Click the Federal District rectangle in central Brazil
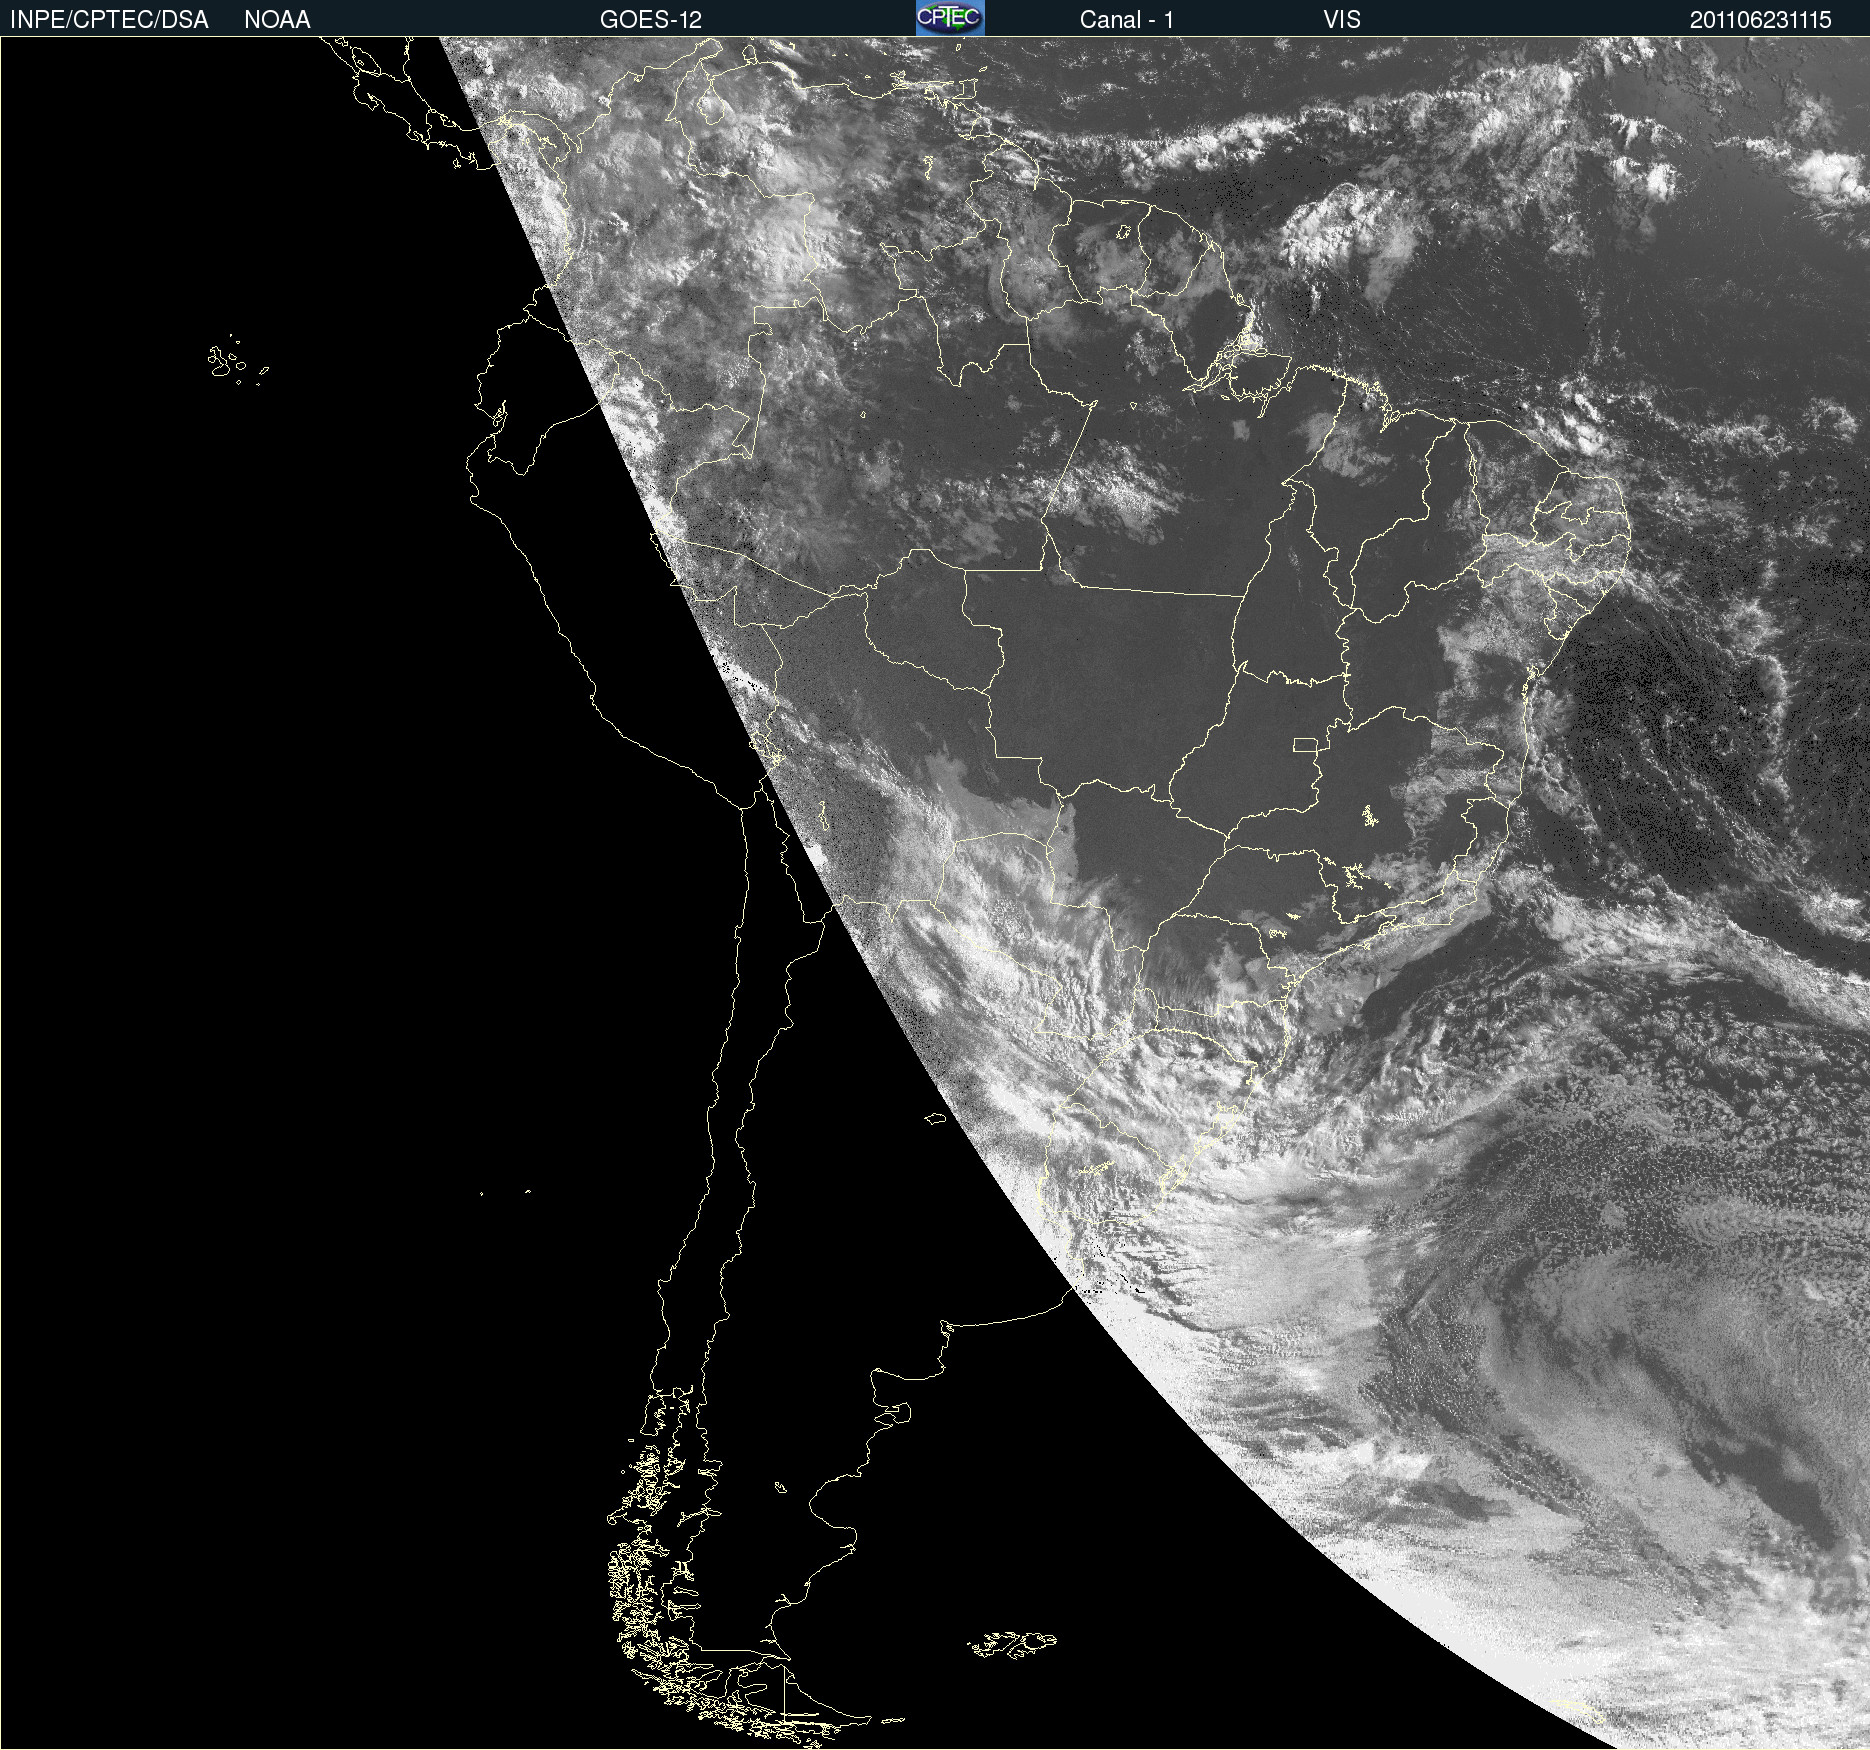 pyautogui.click(x=1305, y=744)
